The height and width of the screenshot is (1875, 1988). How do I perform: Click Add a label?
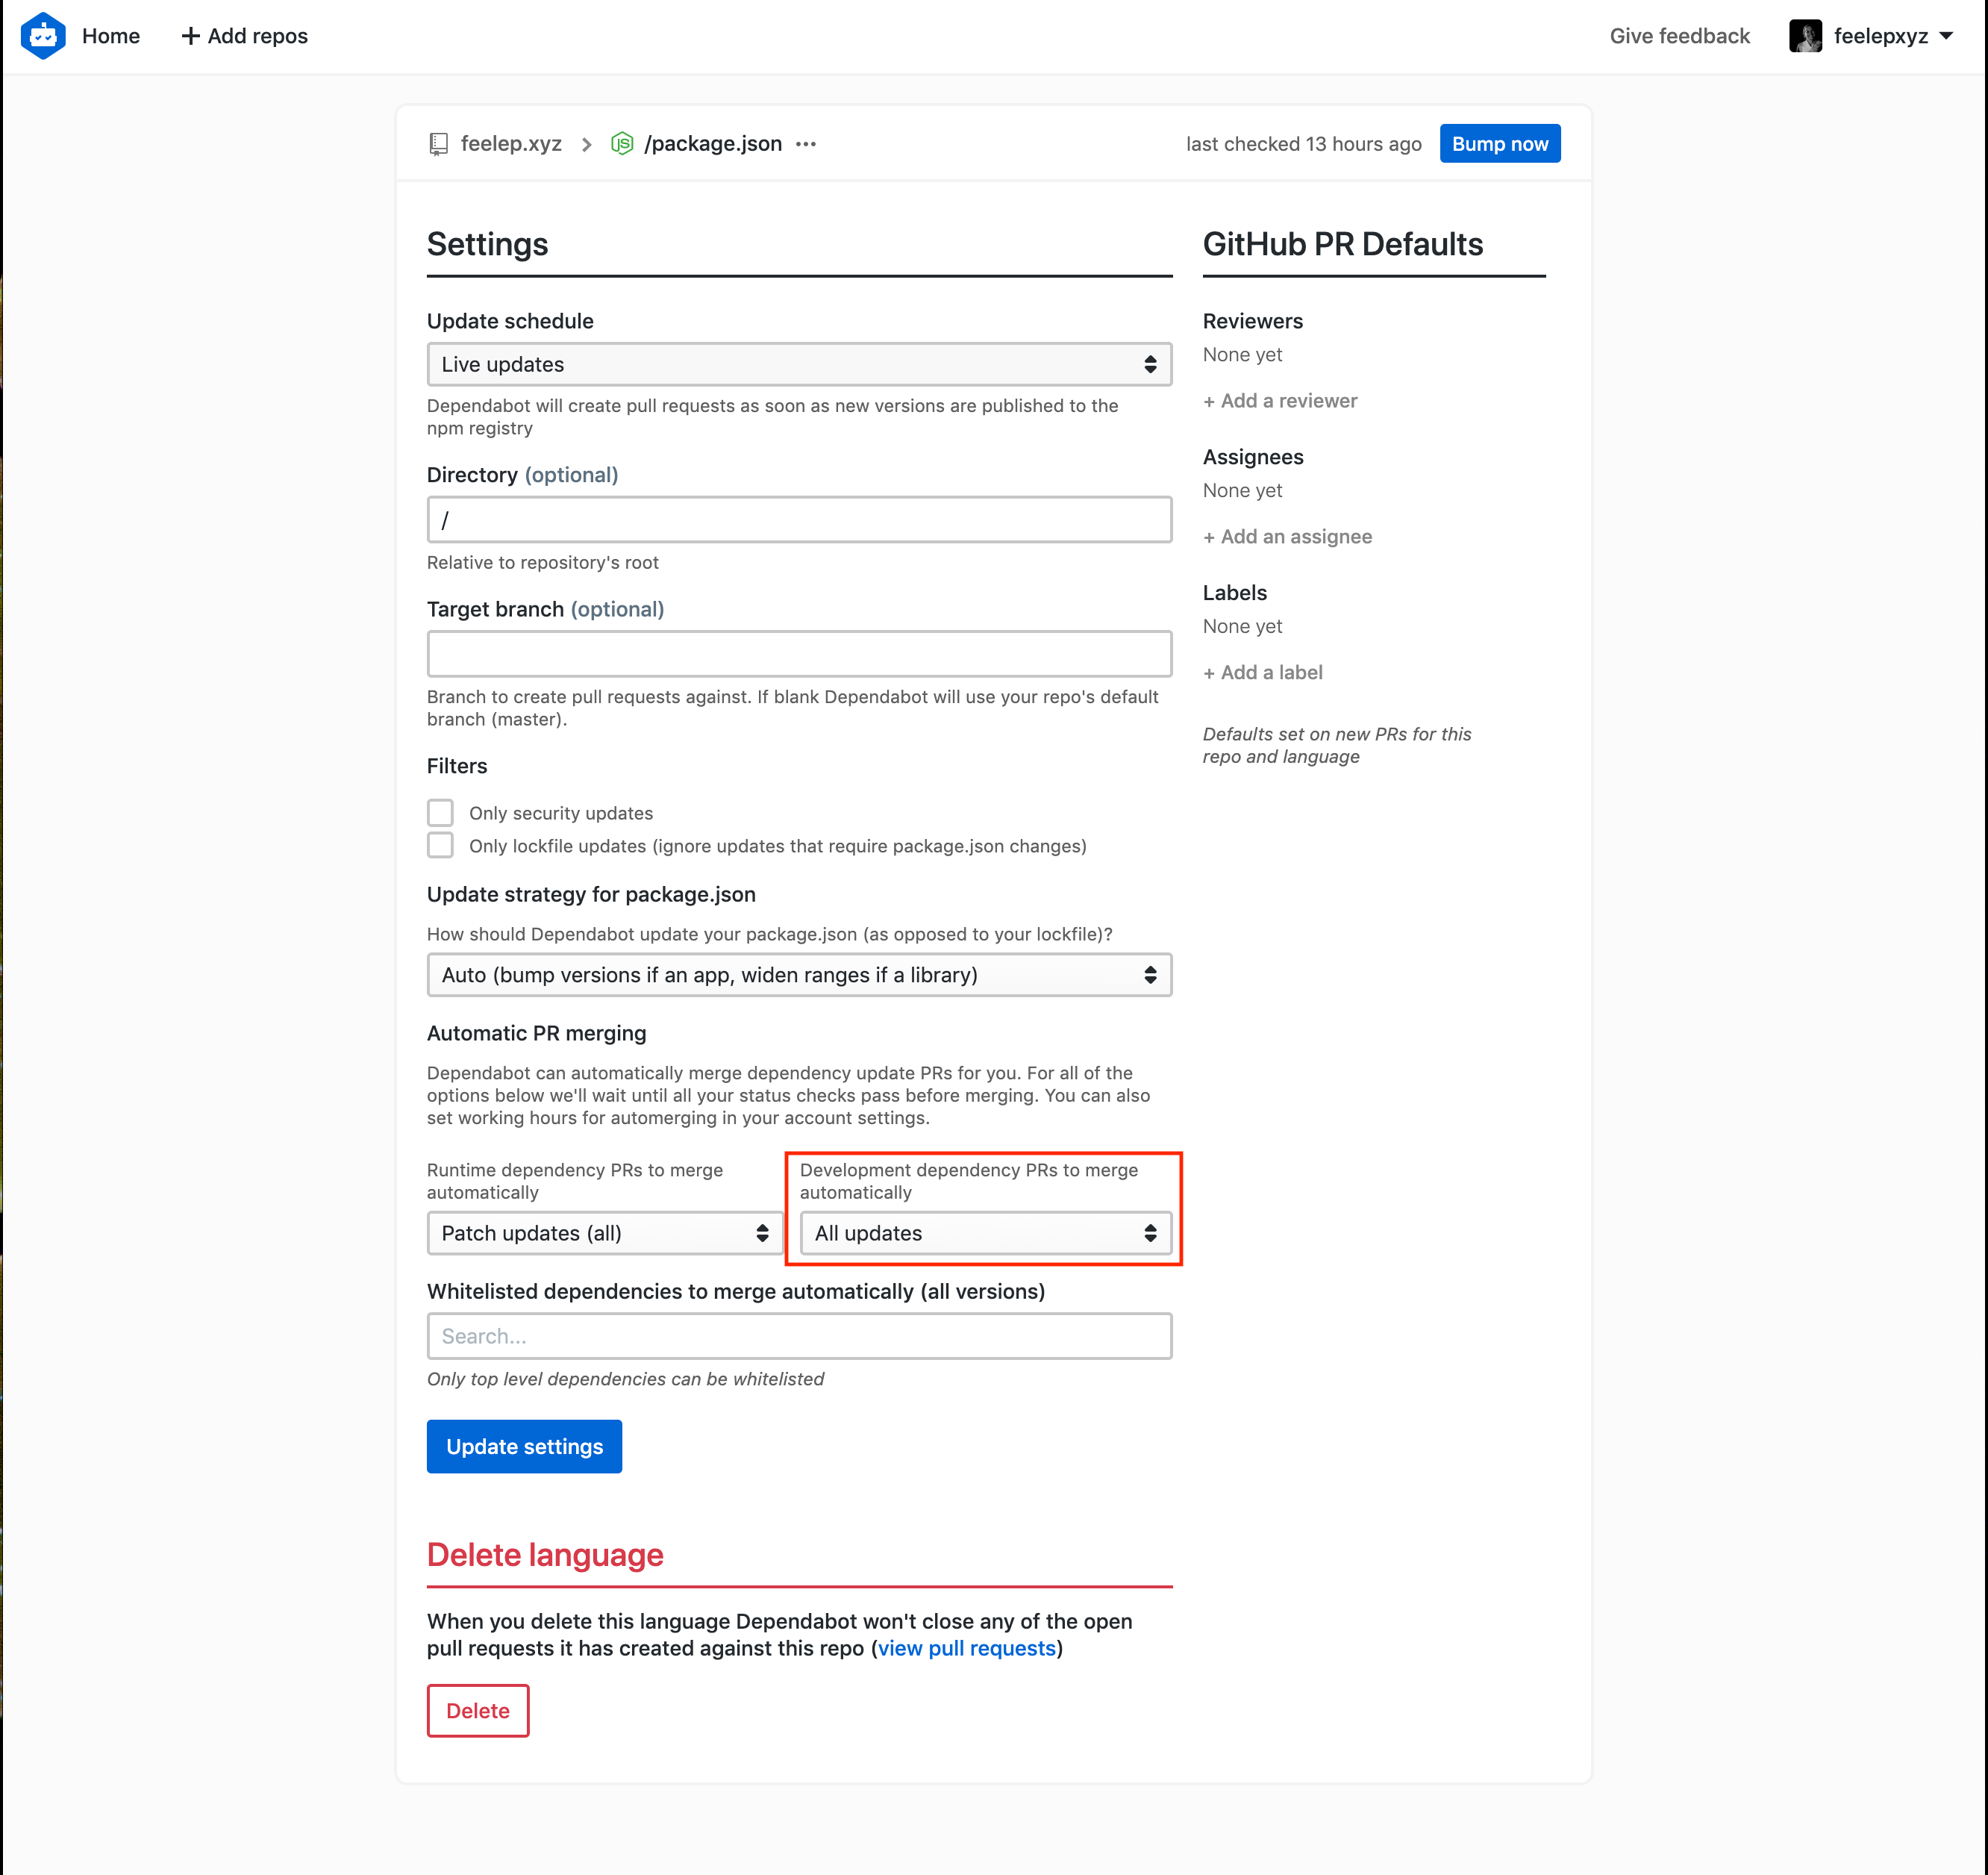pyautogui.click(x=1263, y=673)
